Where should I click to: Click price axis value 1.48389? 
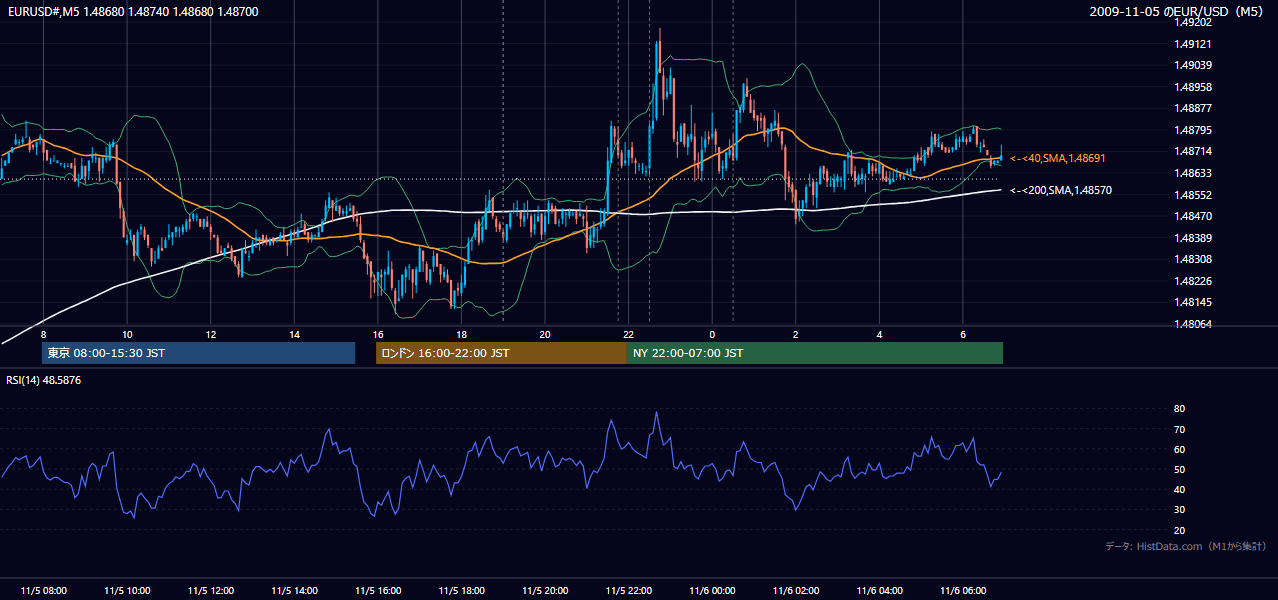[1192, 238]
